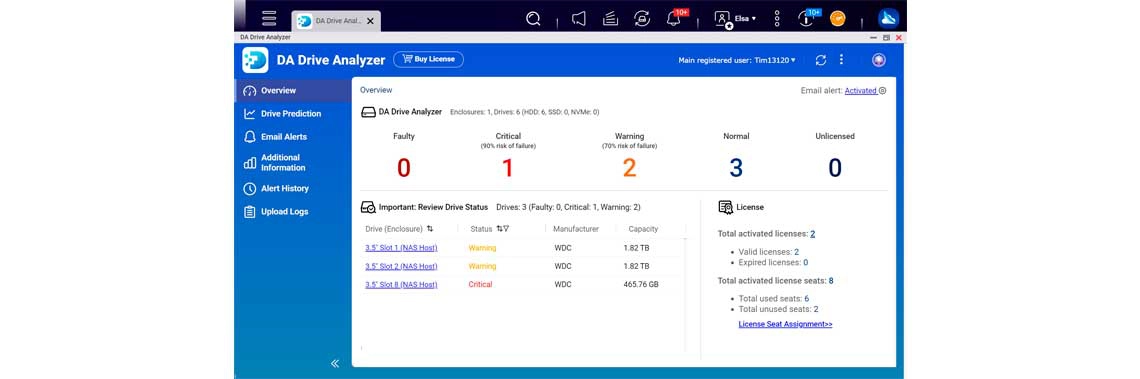Click the Normal count 3
This screenshot has width=1140, height=379.
click(736, 168)
